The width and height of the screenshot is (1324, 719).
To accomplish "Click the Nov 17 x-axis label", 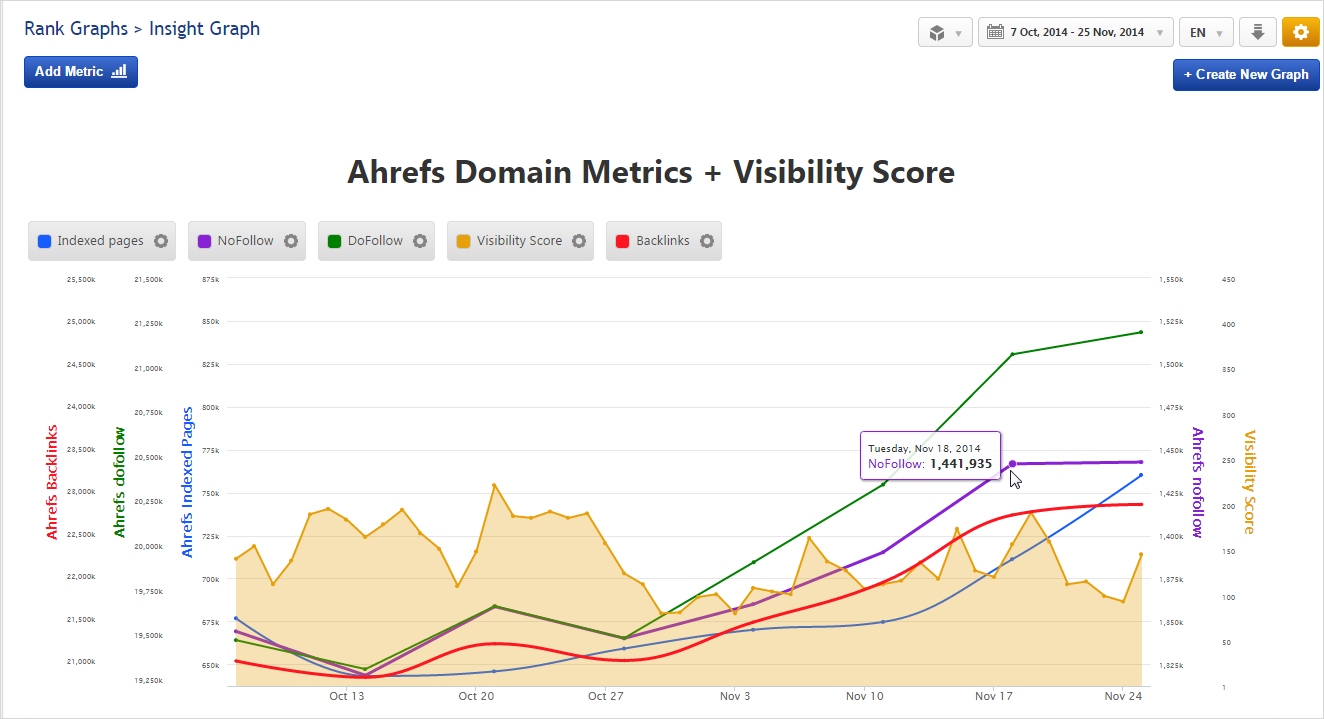I will [994, 696].
